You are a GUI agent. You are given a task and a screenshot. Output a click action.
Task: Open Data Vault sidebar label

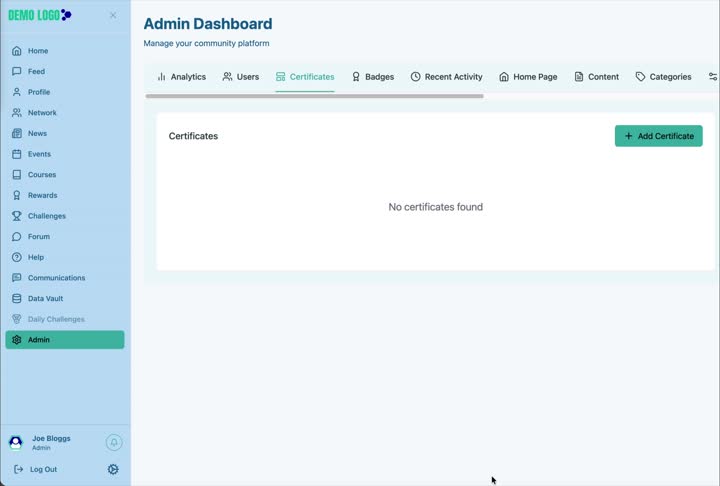[x=45, y=299]
